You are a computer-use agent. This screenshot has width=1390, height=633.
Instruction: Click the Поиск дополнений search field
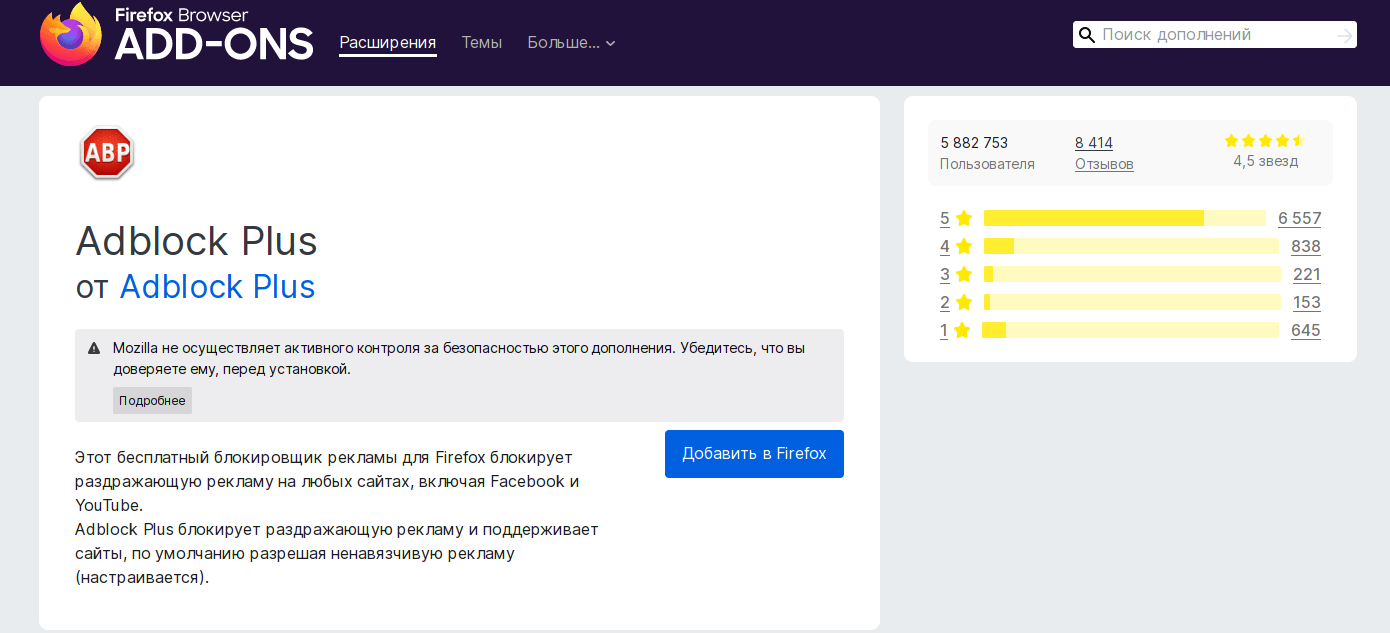(1215, 35)
